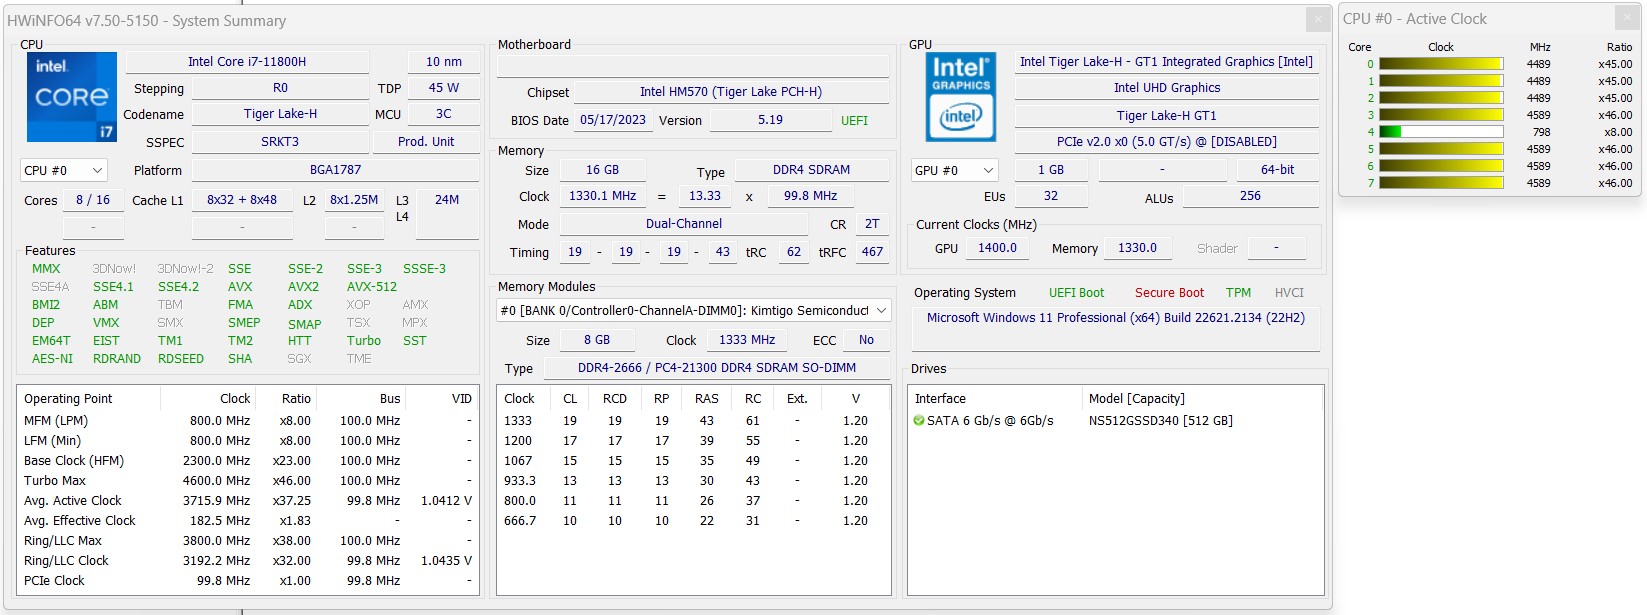Click the HVCI indicator
Viewport: 1647px width, 615px height.
point(1289,293)
